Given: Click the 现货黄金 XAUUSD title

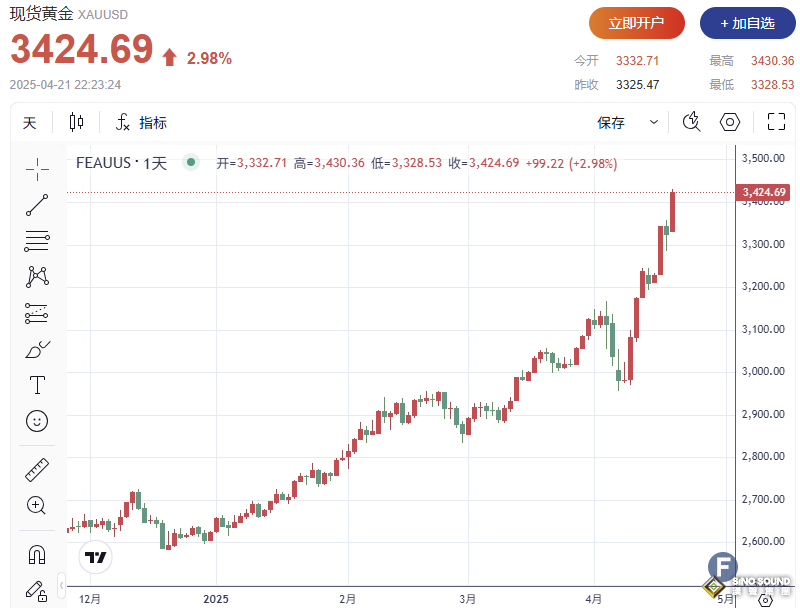Looking at the screenshot, I should coord(69,14).
